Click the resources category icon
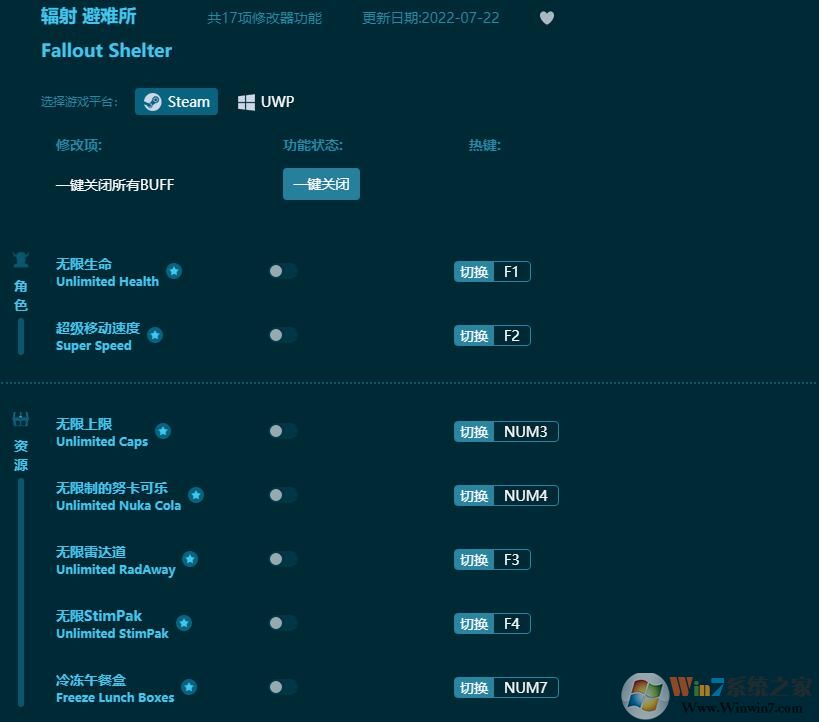Viewport: 819px width, 722px height. [21, 419]
